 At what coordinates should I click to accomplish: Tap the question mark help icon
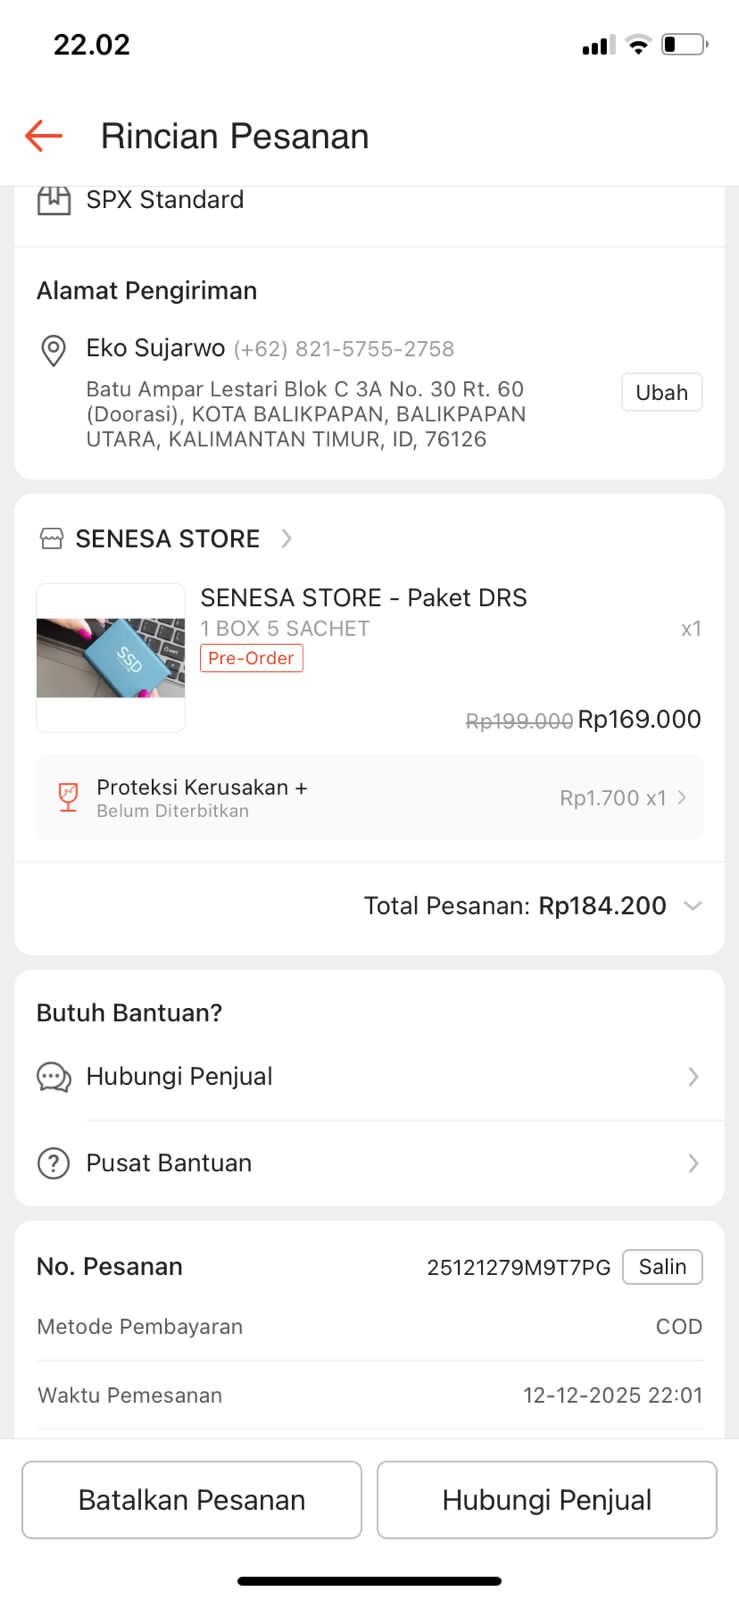[x=53, y=1163]
